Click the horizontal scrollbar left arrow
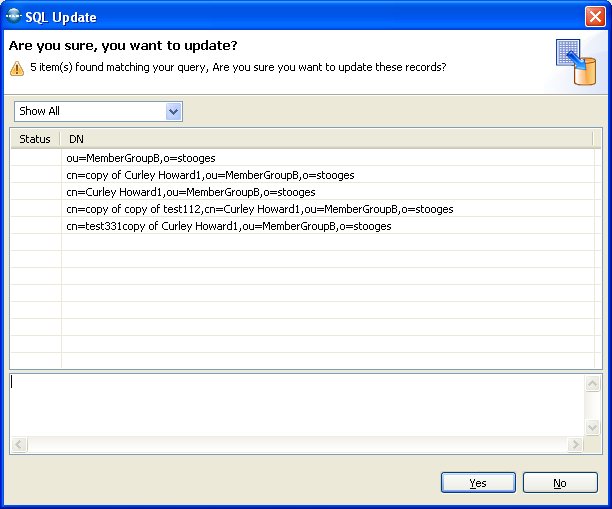 click(19, 444)
